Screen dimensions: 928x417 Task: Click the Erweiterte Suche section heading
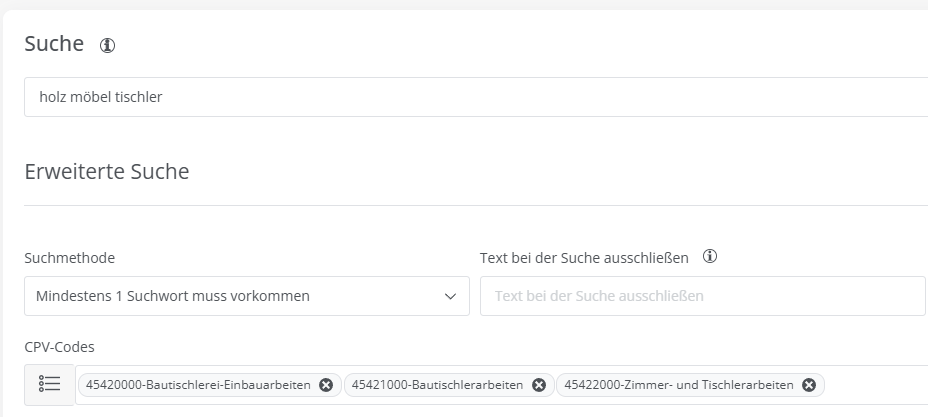[x=107, y=171]
